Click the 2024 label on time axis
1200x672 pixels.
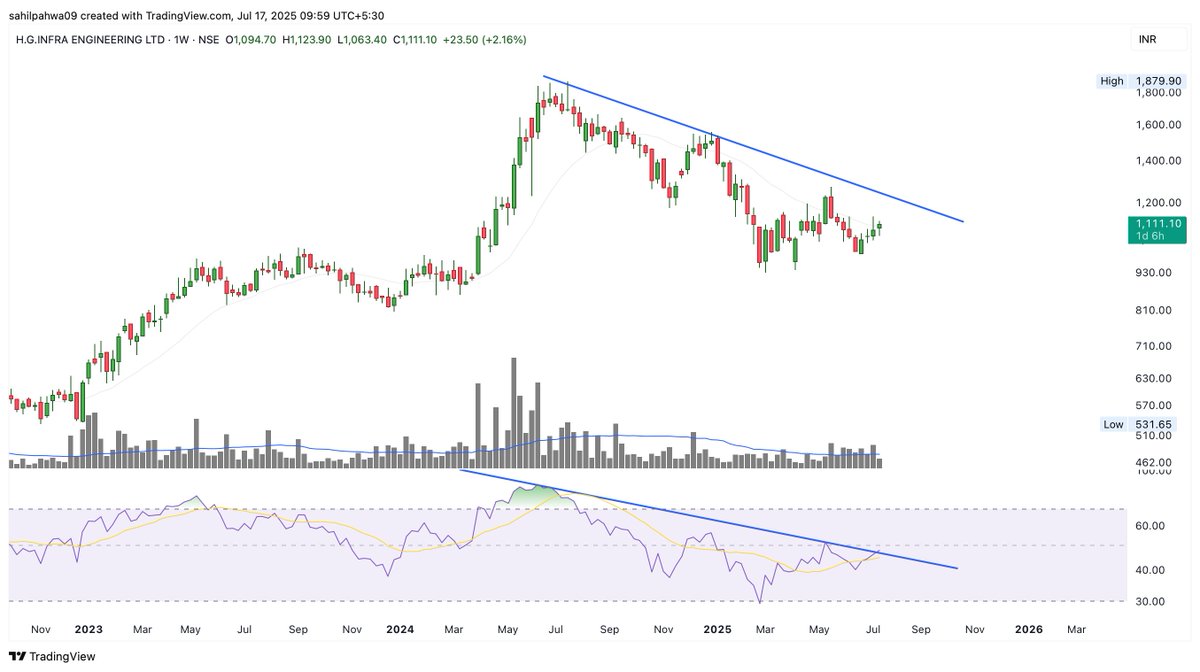400,629
